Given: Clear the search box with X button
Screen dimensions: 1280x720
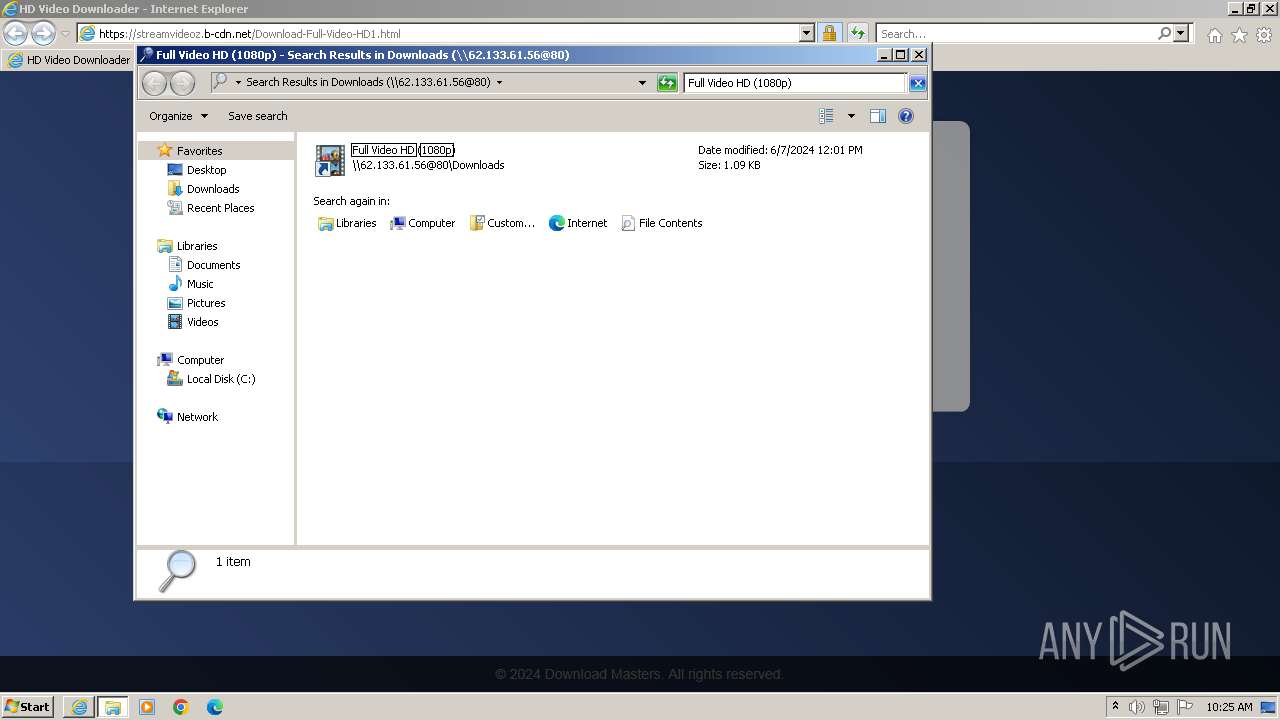Looking at the screenshot, I should coord(917,83).
